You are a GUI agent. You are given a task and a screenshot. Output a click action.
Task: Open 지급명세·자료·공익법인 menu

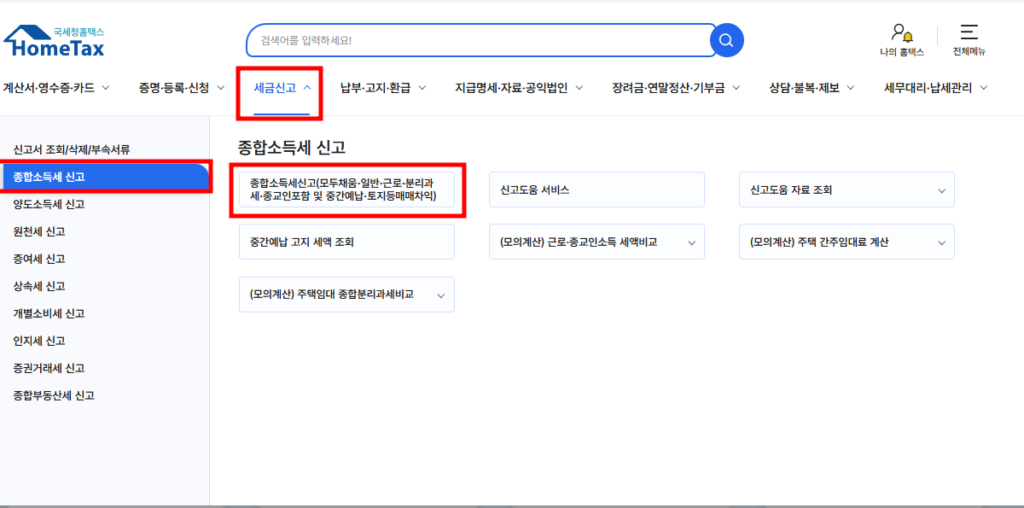[511, 87]
